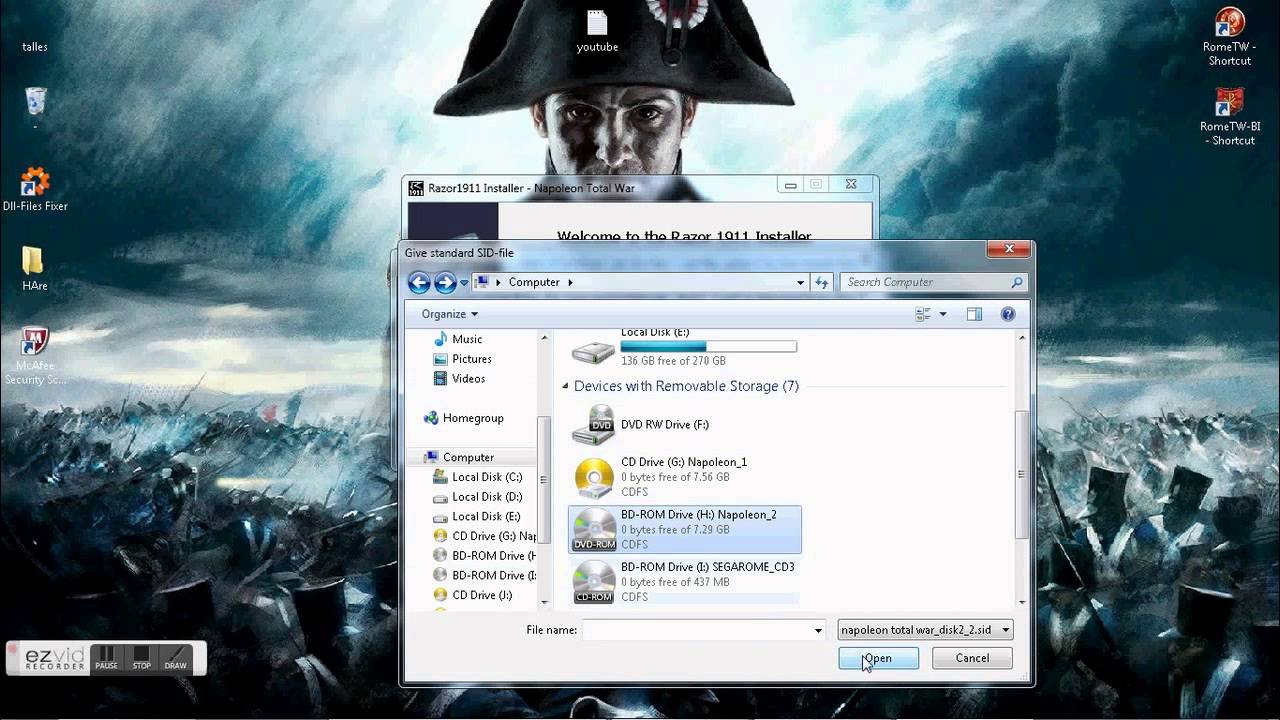Launch McAfee Security Scan desktop shortcut
Viewport: 1280px width, 720px height.
click(35, 356)
